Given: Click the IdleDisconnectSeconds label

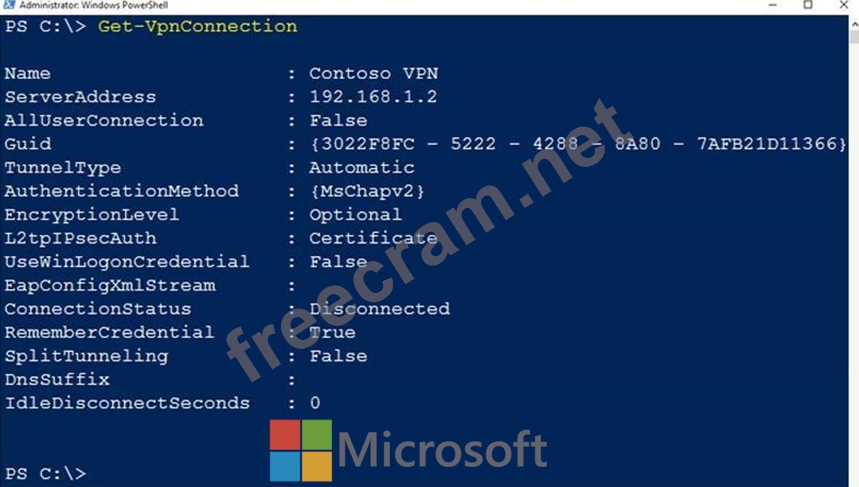Looking at the screenshot, I should pyautogui.click(x=127, y=403).
